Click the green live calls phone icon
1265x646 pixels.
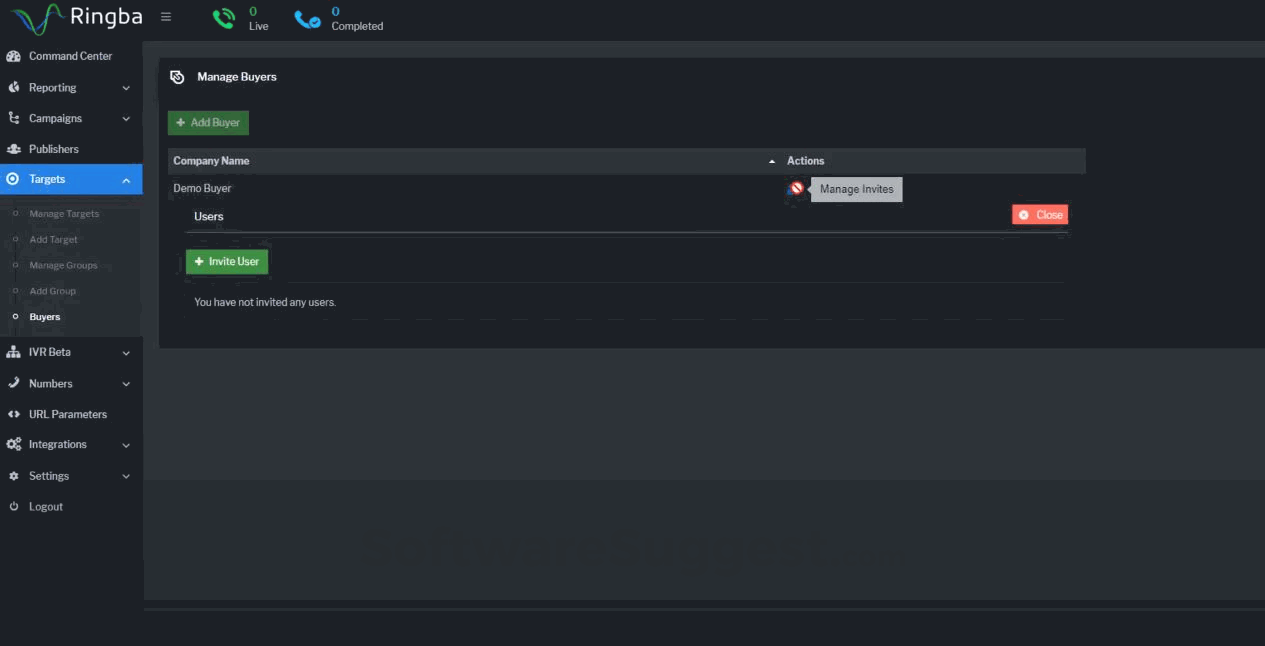click(224, 18)
